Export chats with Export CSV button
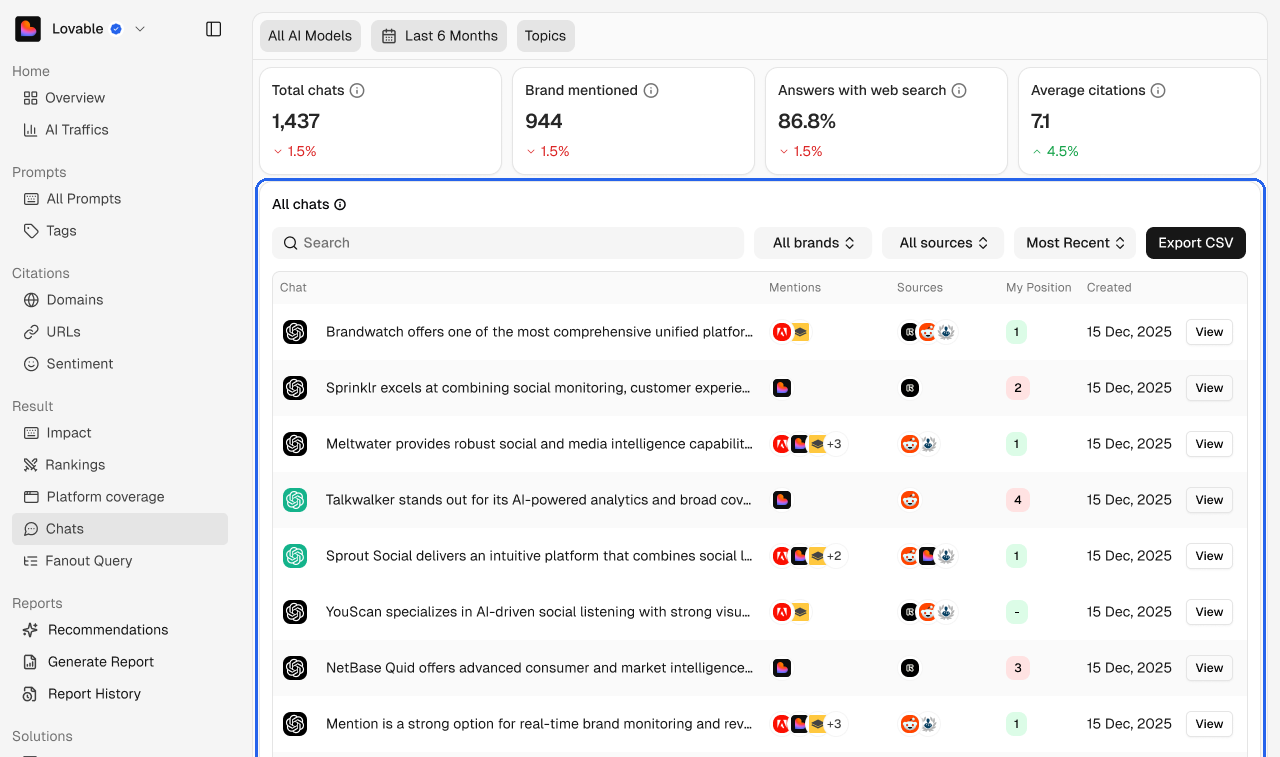The height and width of the screenshot is (757, 1280). pyautogui.click(x=1196, y=243)
